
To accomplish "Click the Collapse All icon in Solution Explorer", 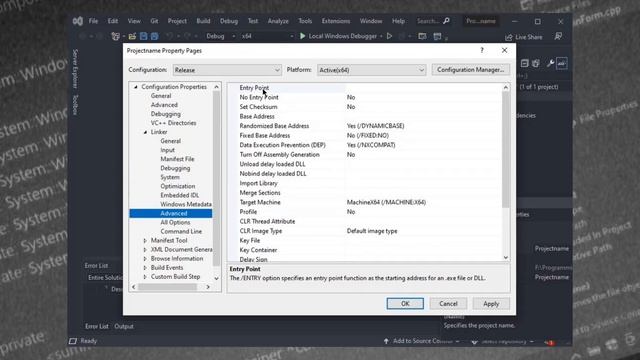I will click(524, 63).
